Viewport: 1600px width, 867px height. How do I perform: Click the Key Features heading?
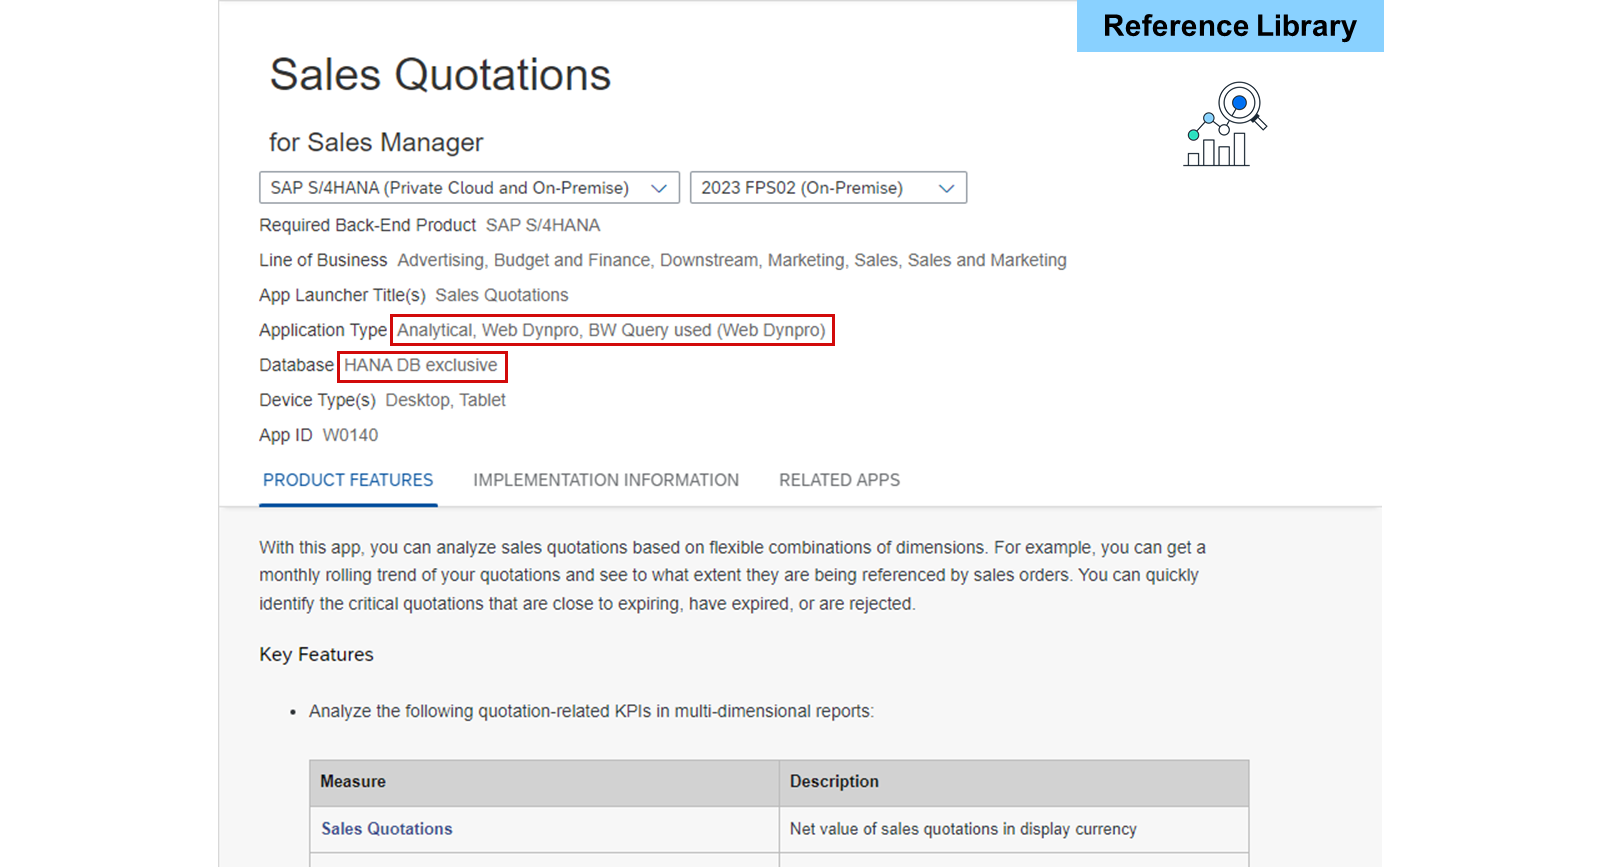point(316,655)
